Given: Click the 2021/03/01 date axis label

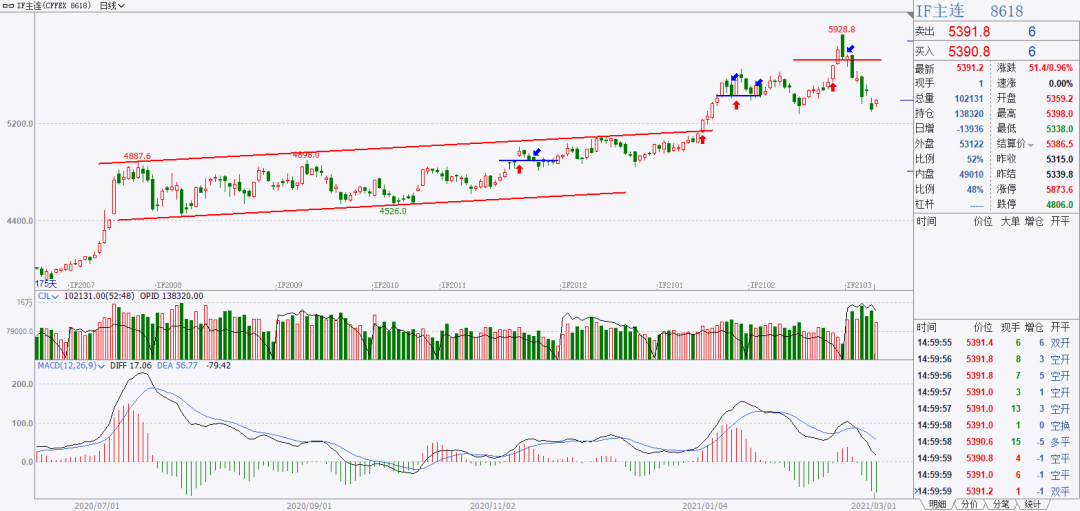Looking at the screenshot, I should pyautogui.click(x=873, y=505).
